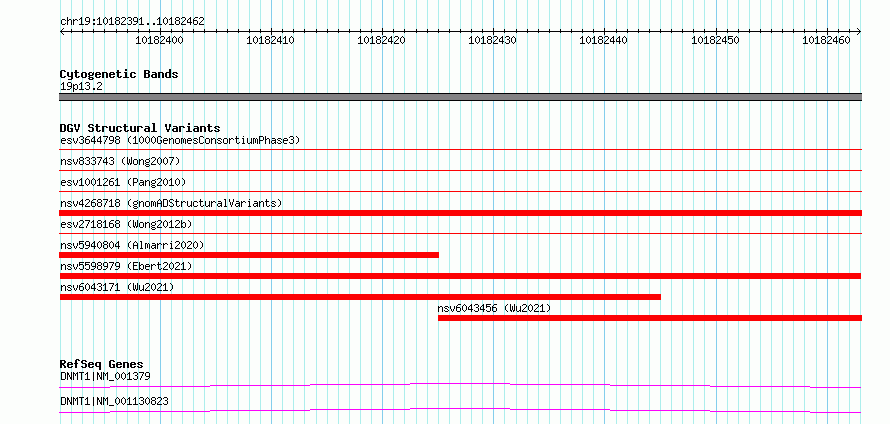Select the DGV Structural Variants track heading

[x=140, y=128]
